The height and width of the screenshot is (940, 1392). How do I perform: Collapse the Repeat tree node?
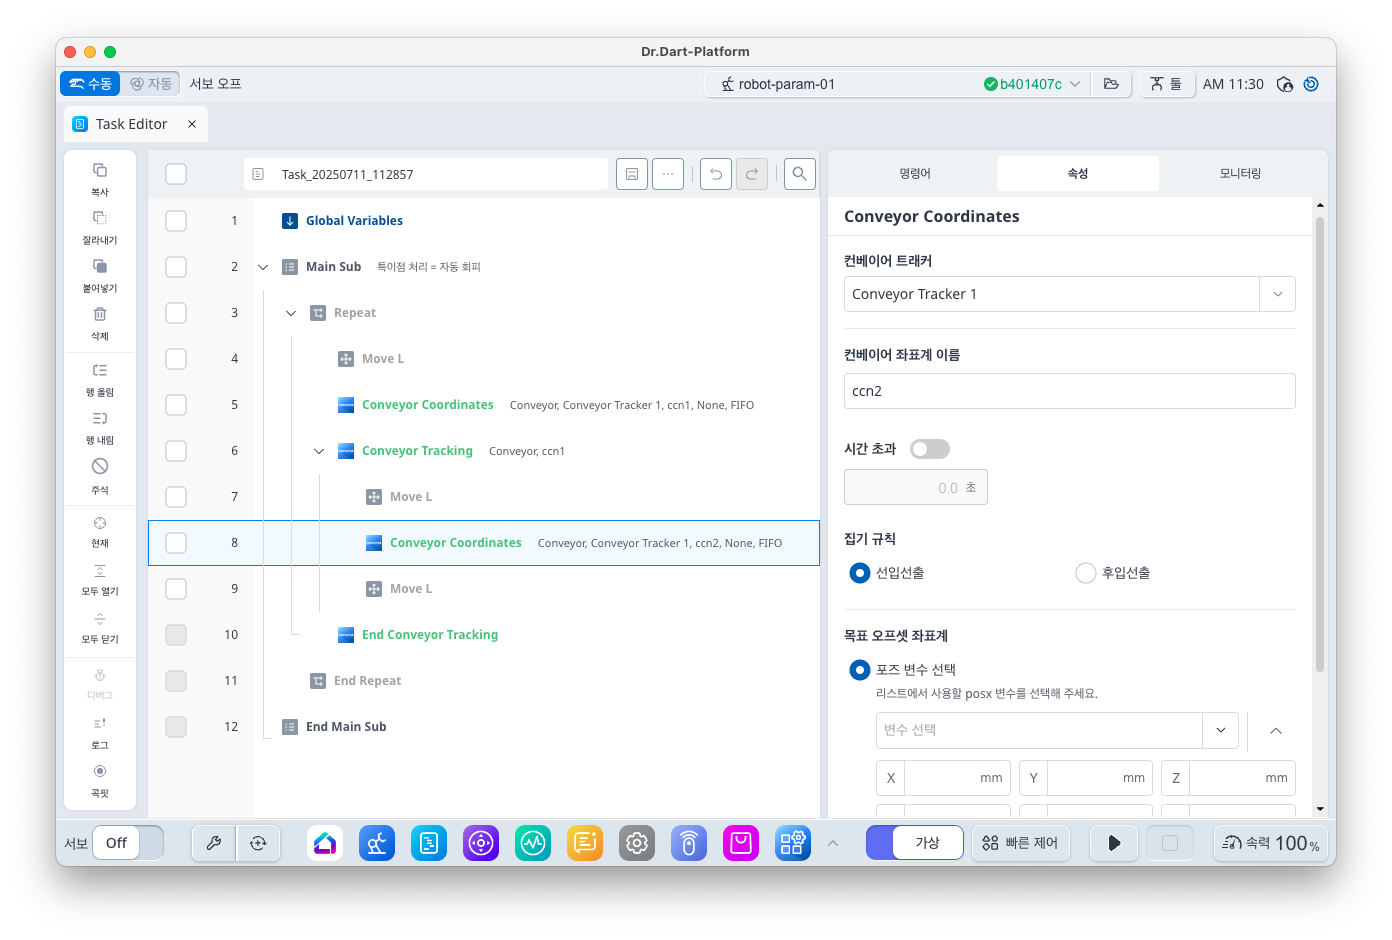point(291,313)
